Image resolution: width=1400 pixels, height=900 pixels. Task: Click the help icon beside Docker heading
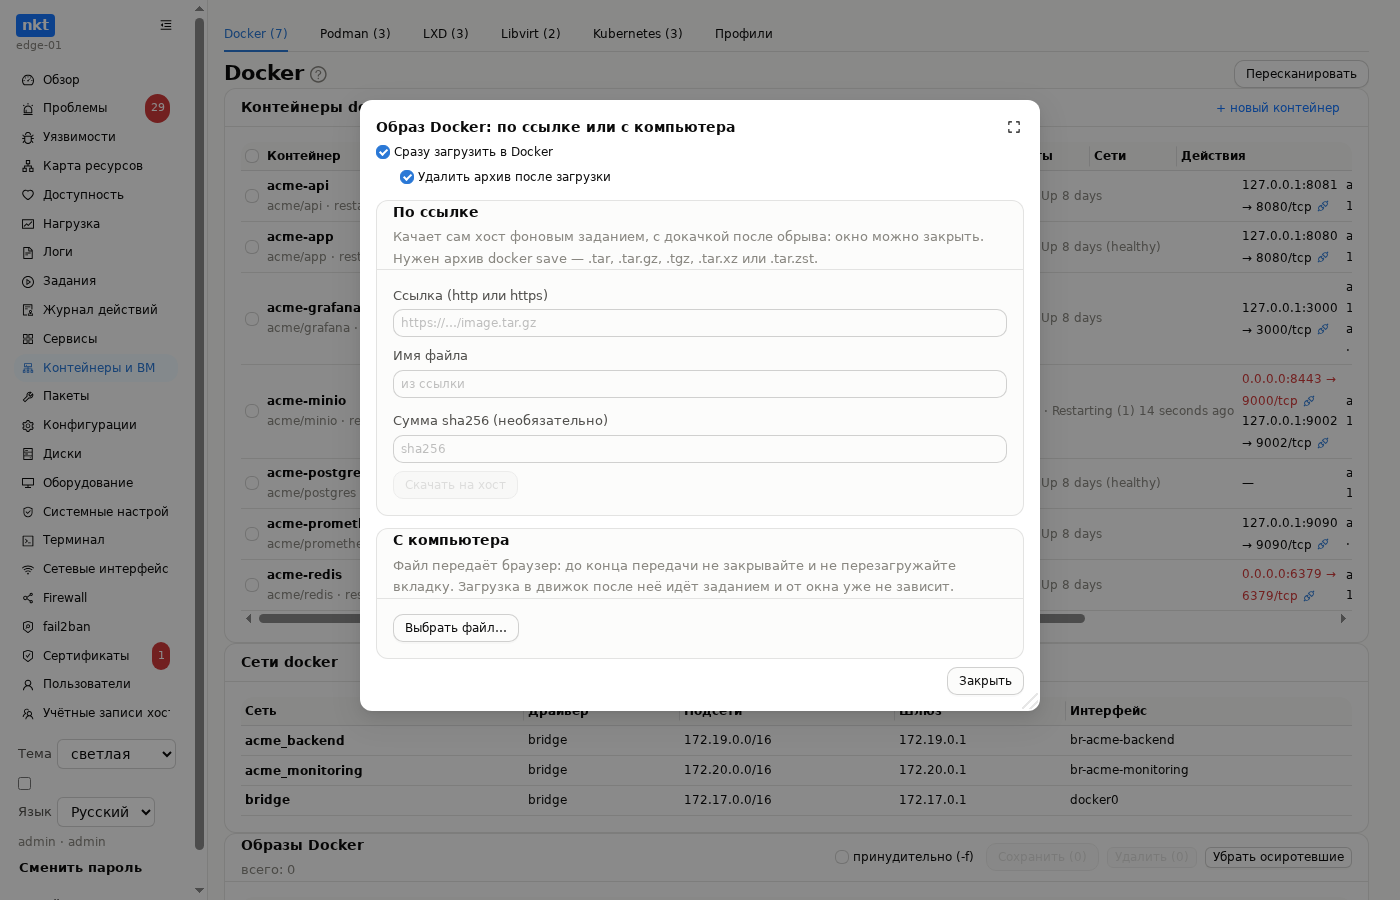[318, 74]
